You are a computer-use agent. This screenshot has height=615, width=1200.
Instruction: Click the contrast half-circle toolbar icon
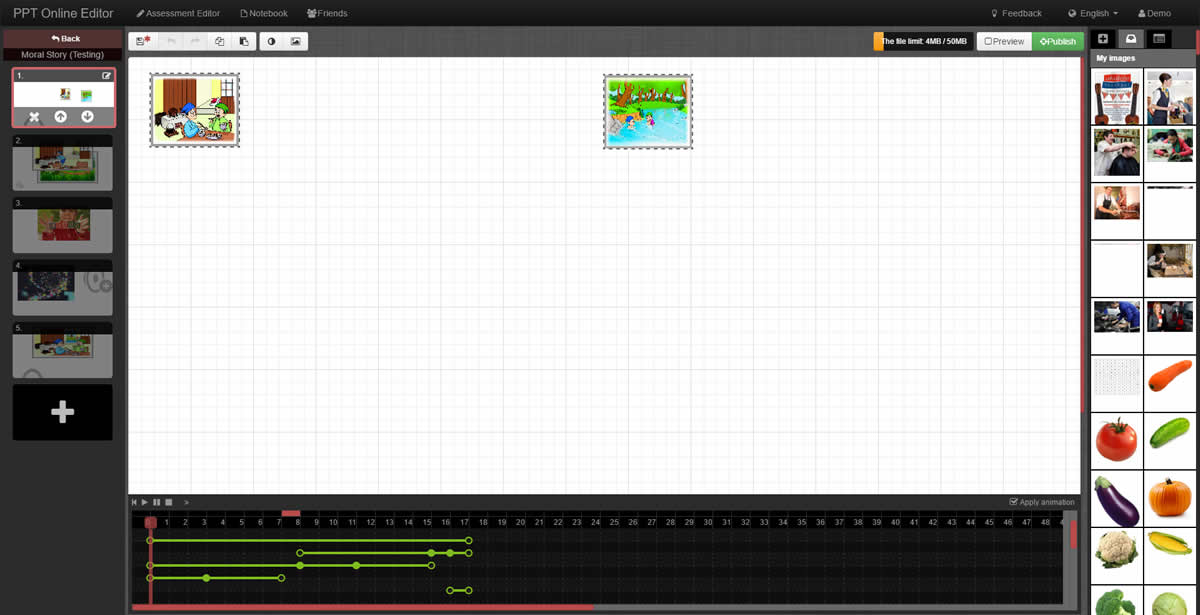tap(271, 42)
